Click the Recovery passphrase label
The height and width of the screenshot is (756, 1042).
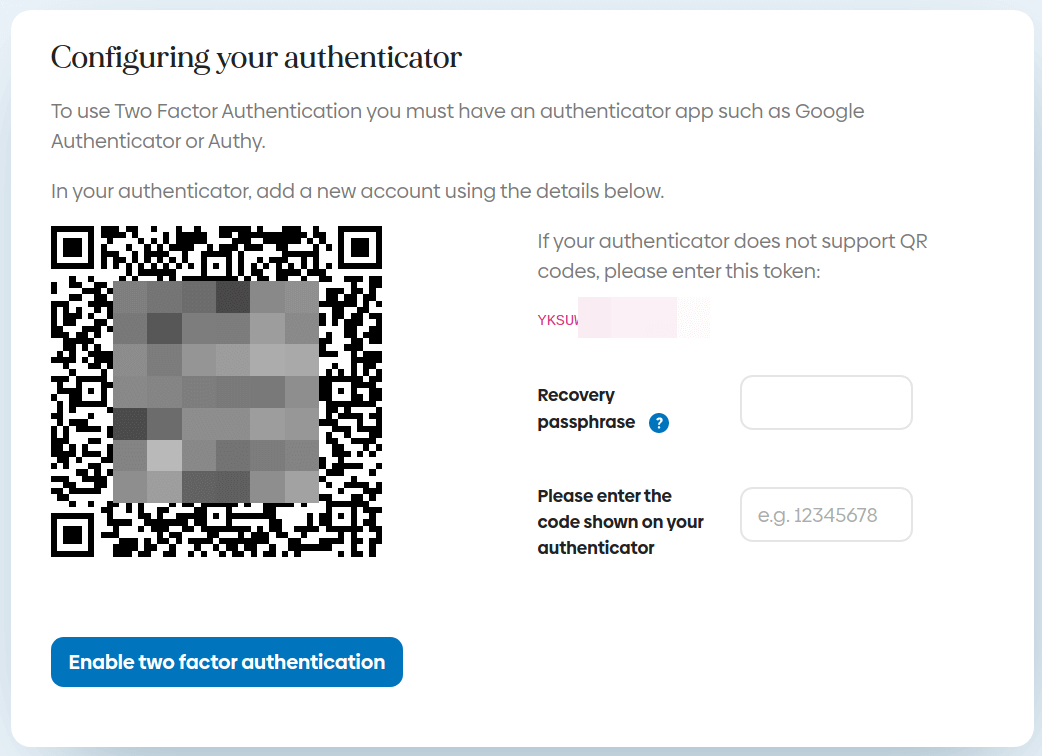click(586, 408)
